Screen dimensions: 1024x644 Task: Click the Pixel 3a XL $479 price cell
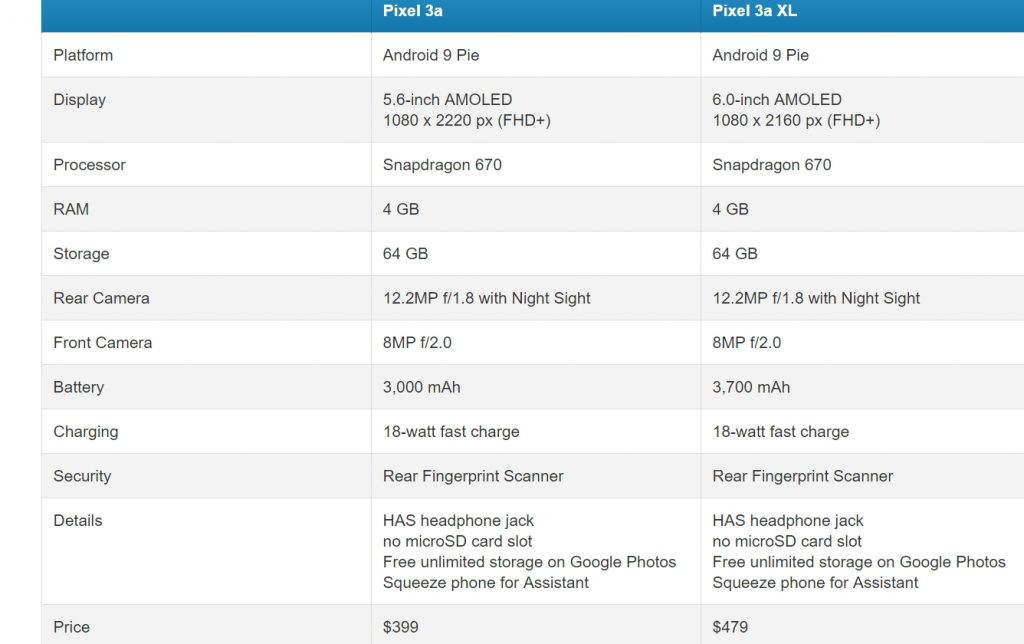point(730,627)
